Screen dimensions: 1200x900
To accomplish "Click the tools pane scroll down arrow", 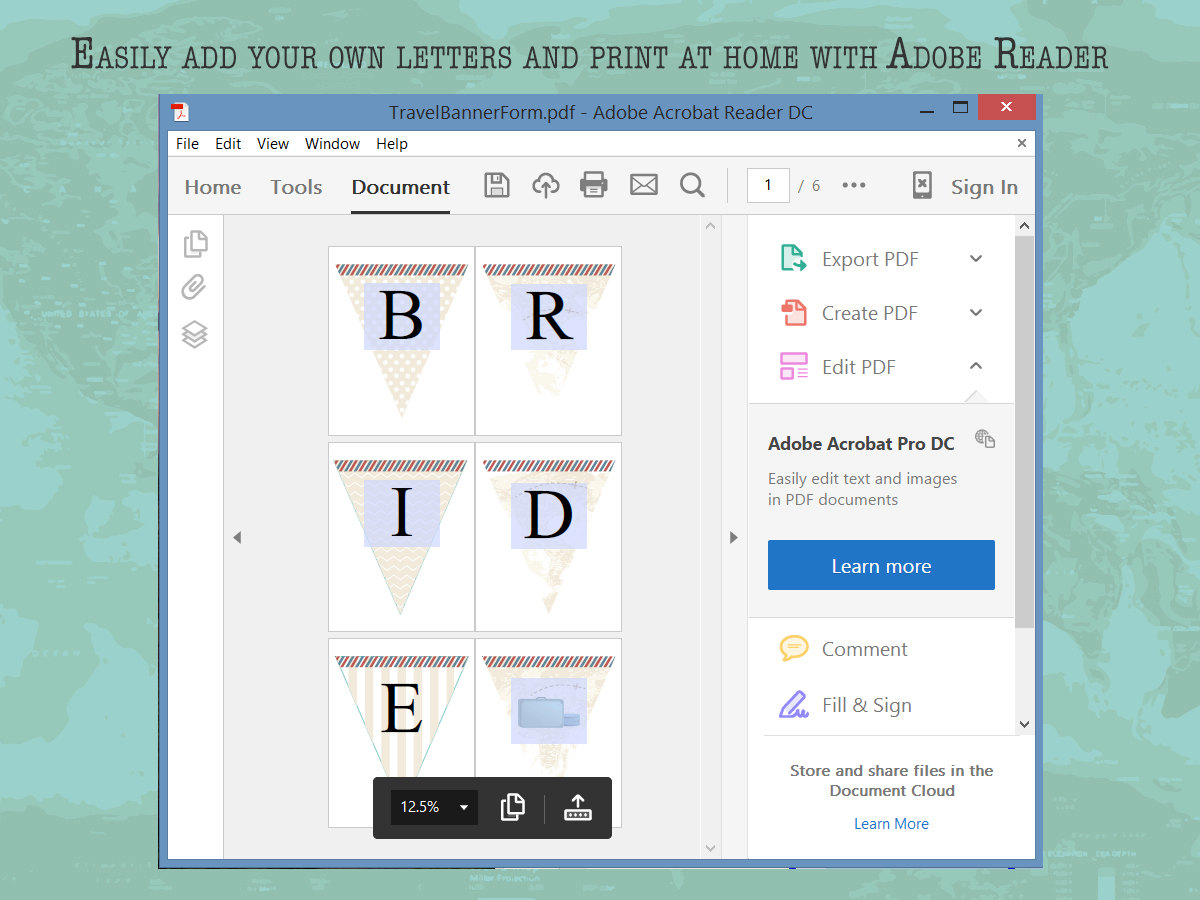I will point(1024,723).
